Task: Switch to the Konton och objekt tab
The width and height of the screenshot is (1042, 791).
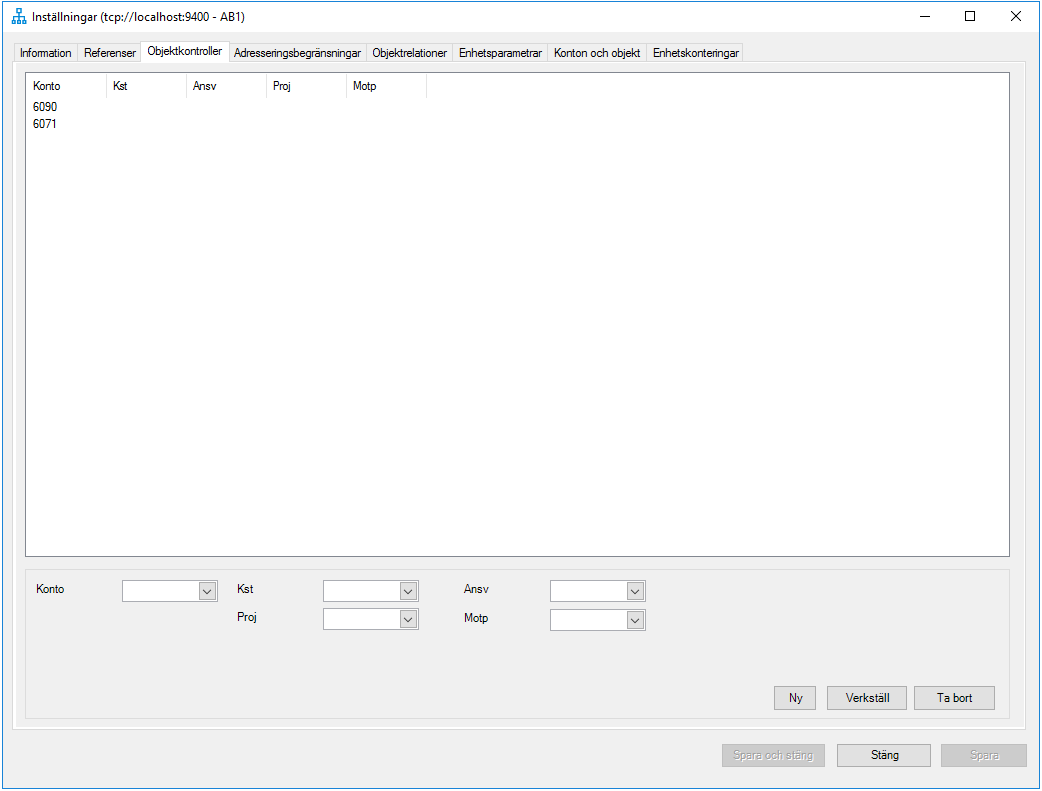Action: (x=596, y=52)
